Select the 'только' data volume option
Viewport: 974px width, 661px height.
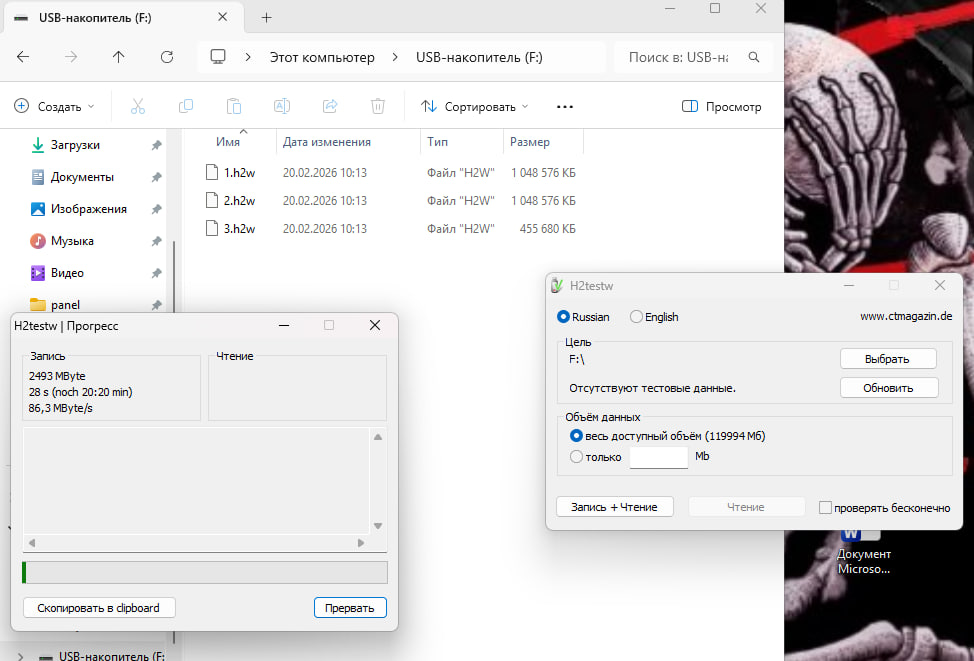(576, 457)
